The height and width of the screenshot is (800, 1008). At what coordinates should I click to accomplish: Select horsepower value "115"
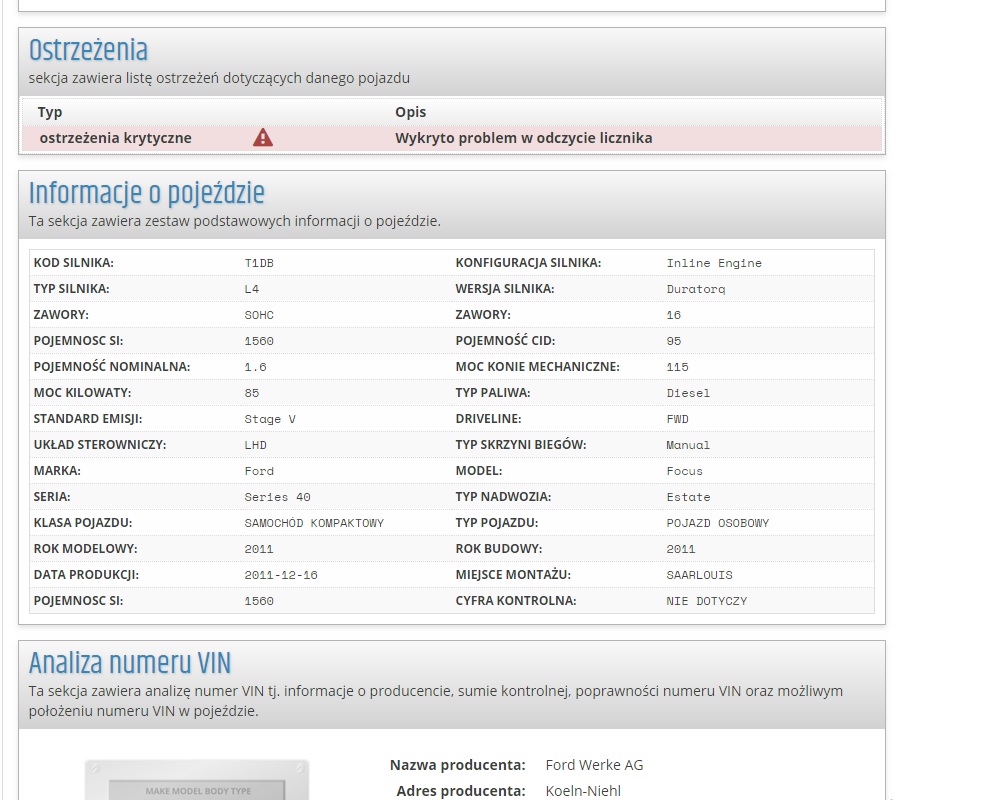[677, 367]
